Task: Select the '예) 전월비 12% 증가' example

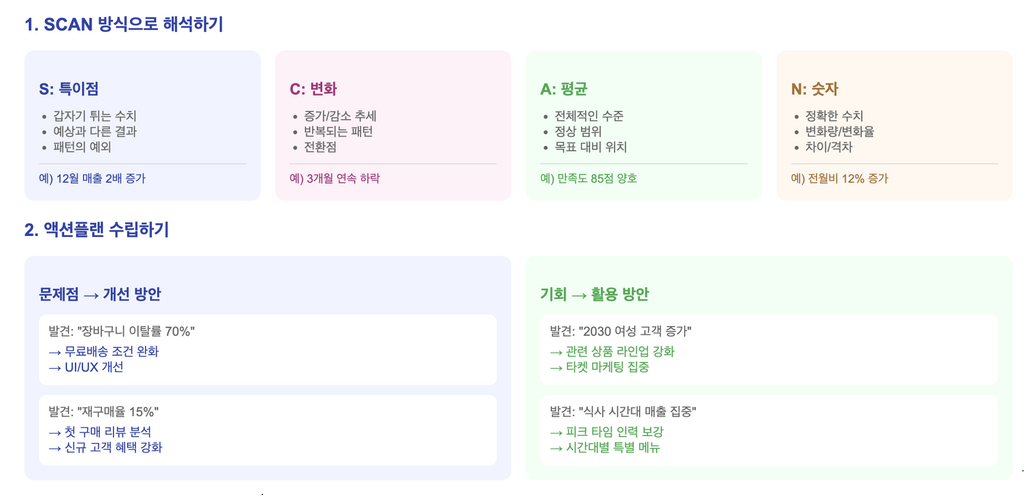Action: point(839,178)
